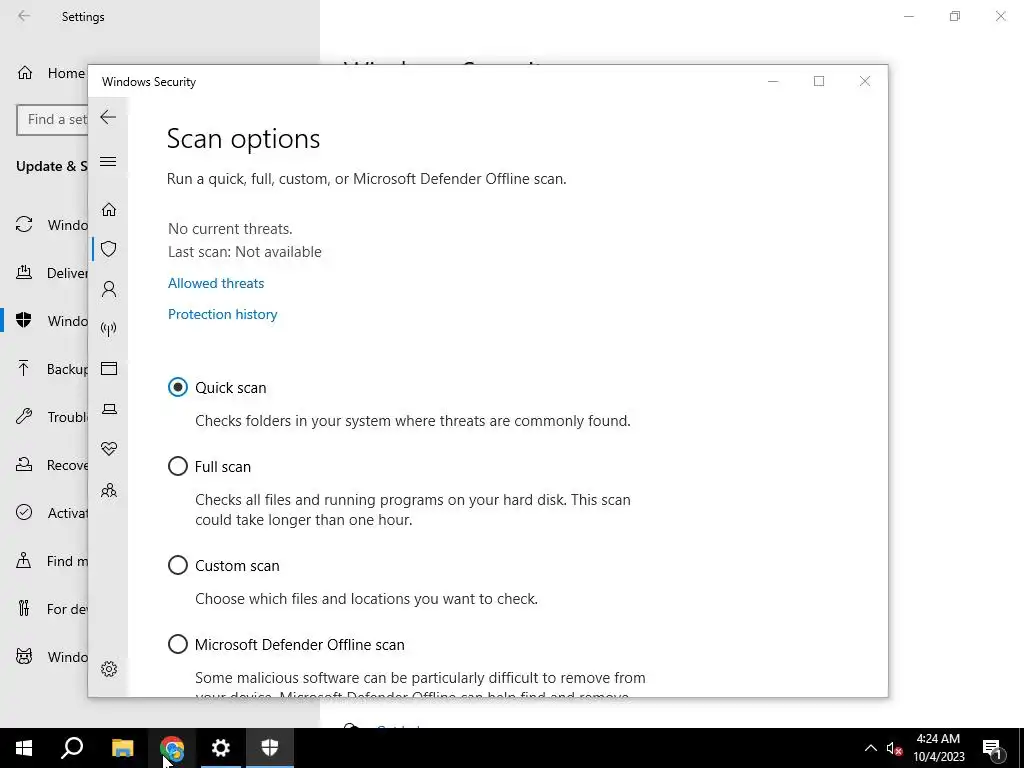Select the Full scan option

209,466
